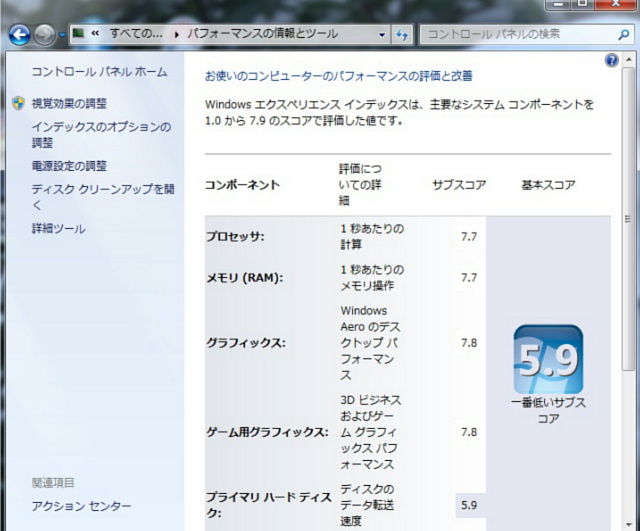The width and height of the screenshot is (640, 531).
Task: Click the コンポーネント column header
Action: 242,185
